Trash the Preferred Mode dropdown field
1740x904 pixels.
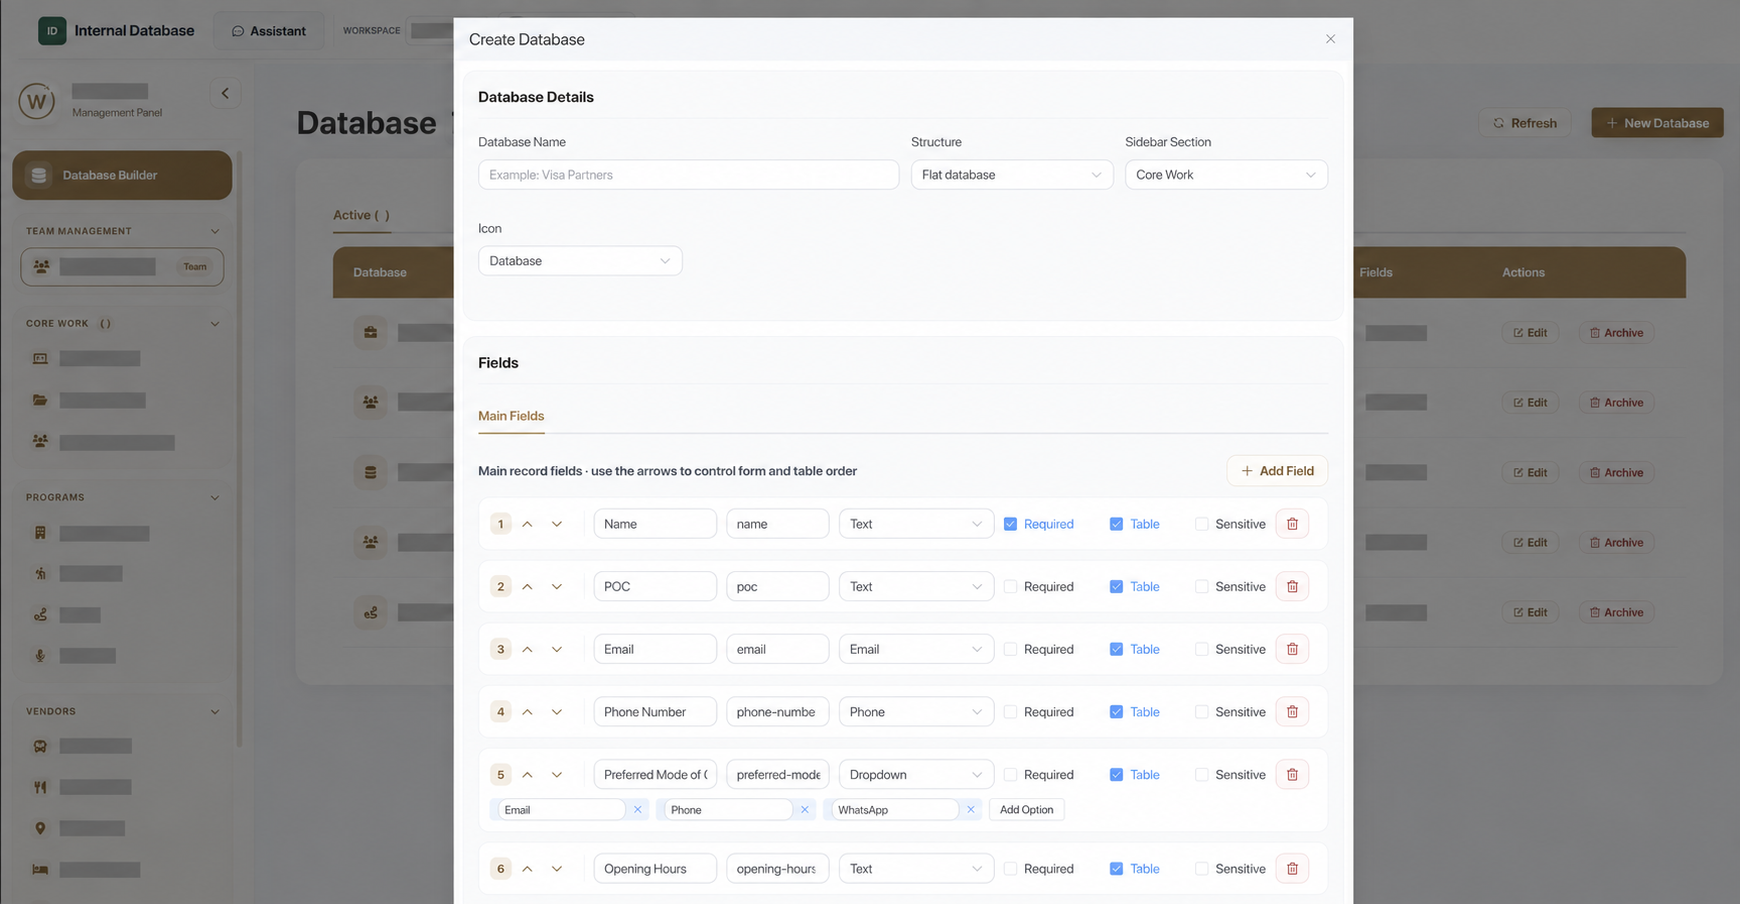[x=1292, y=775]
